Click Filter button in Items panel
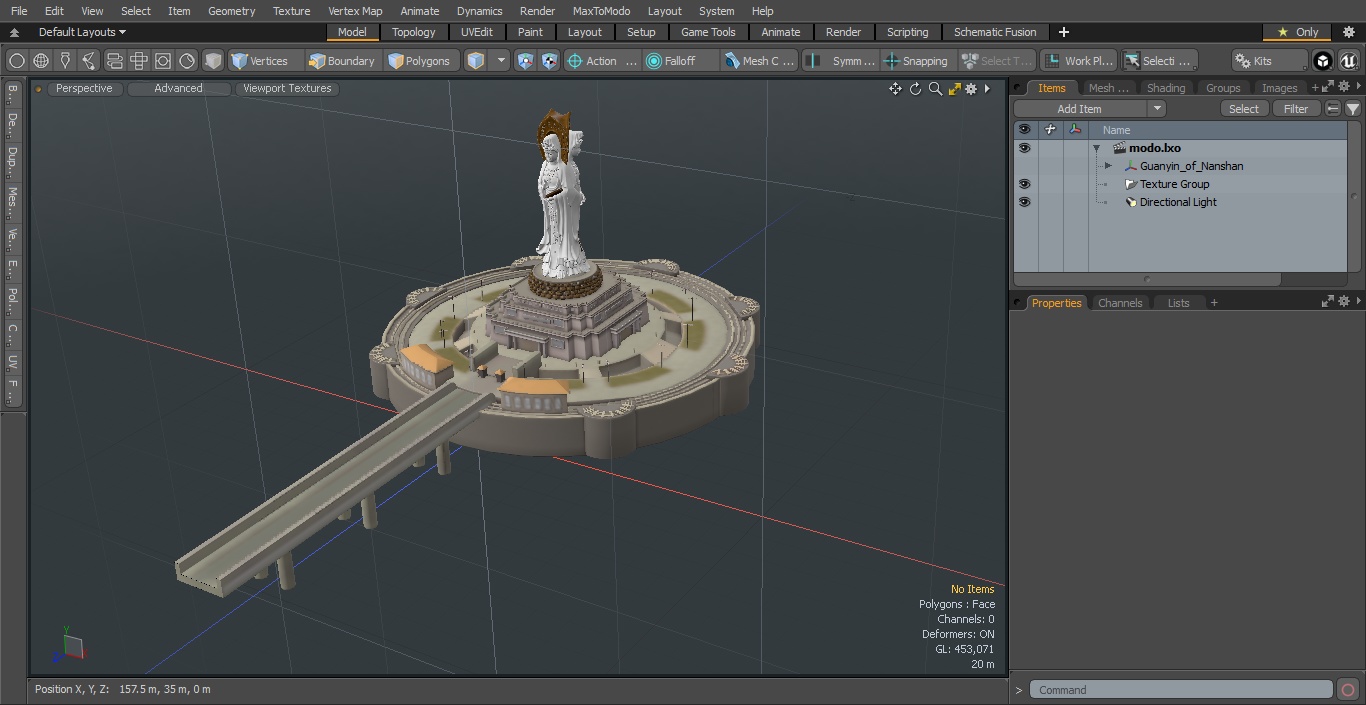The width and height of the screenshot is (1366, 705). (1296, 109)
